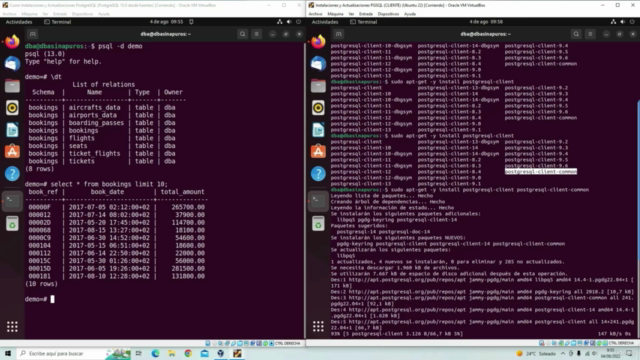Open Chrome from taskbar
The width and height of the screenshot is (640, 360).
point(188,353)
